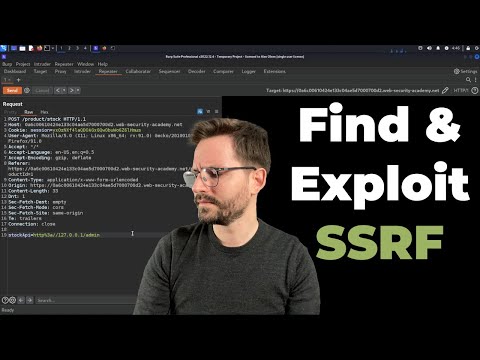Switch to workspace 4
The height and width of the screenshot is (360, 480).
pyautogui.click(x=85, y=48)
